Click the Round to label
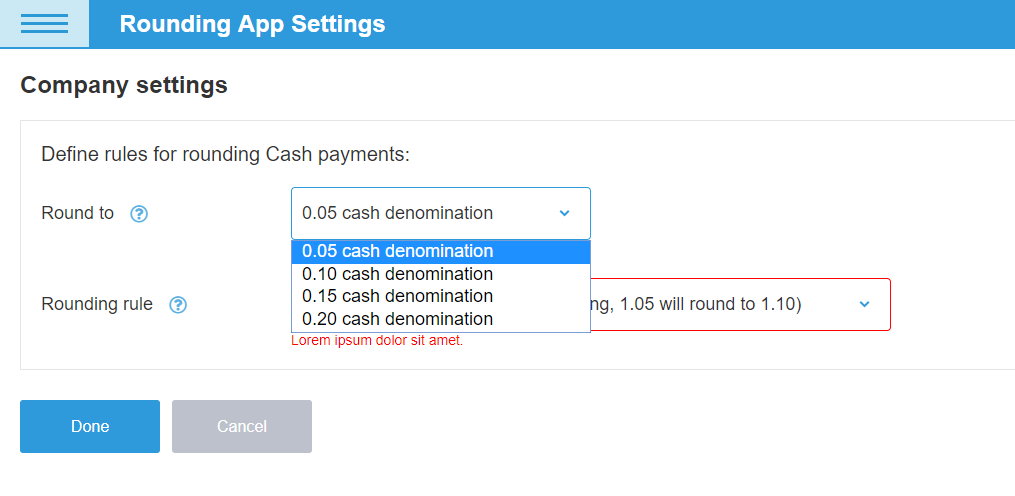This screenshot has height=496, width=1015. [78, 213]
